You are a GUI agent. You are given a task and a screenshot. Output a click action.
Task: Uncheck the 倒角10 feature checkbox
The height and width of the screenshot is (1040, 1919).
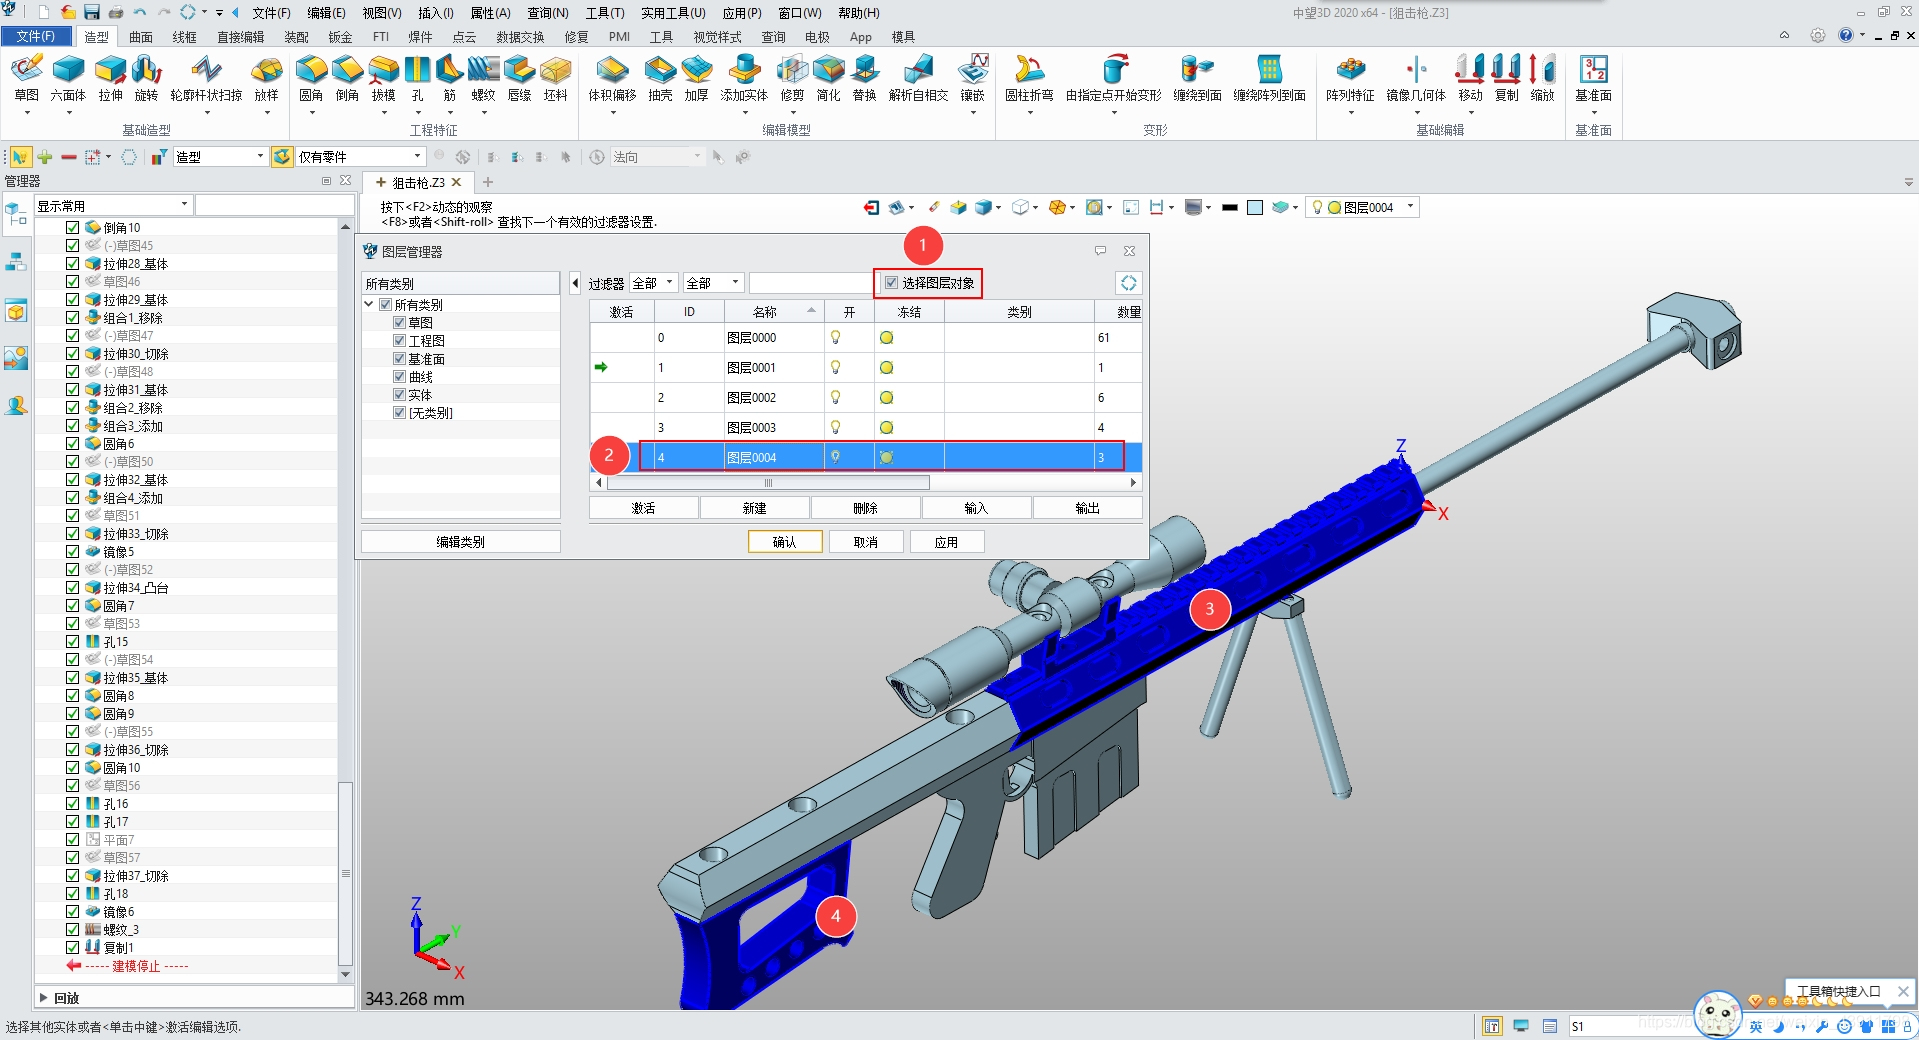pos(72,228)
